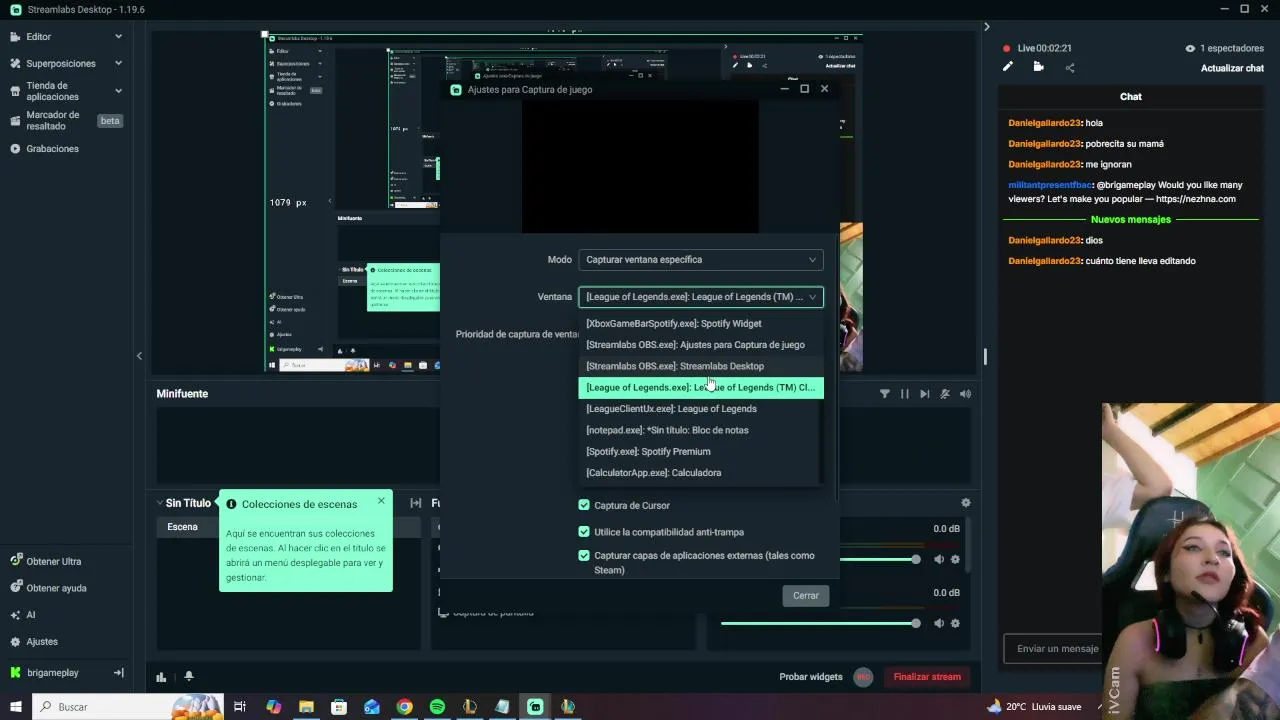
Task: Select Spotify.exe Spotify Premium option
Action: click(x=700, y=452)
